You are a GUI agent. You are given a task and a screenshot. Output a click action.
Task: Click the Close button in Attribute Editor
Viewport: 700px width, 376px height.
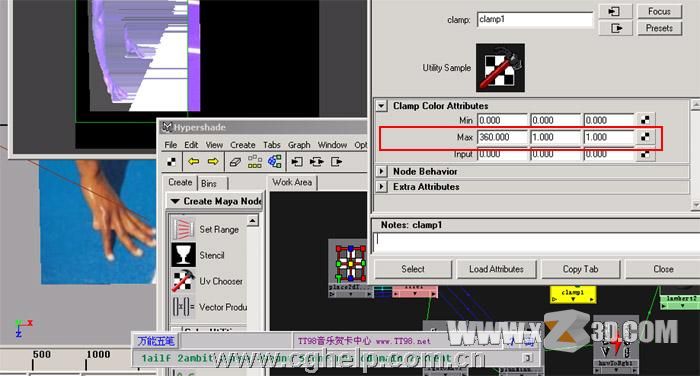(663, 269)
